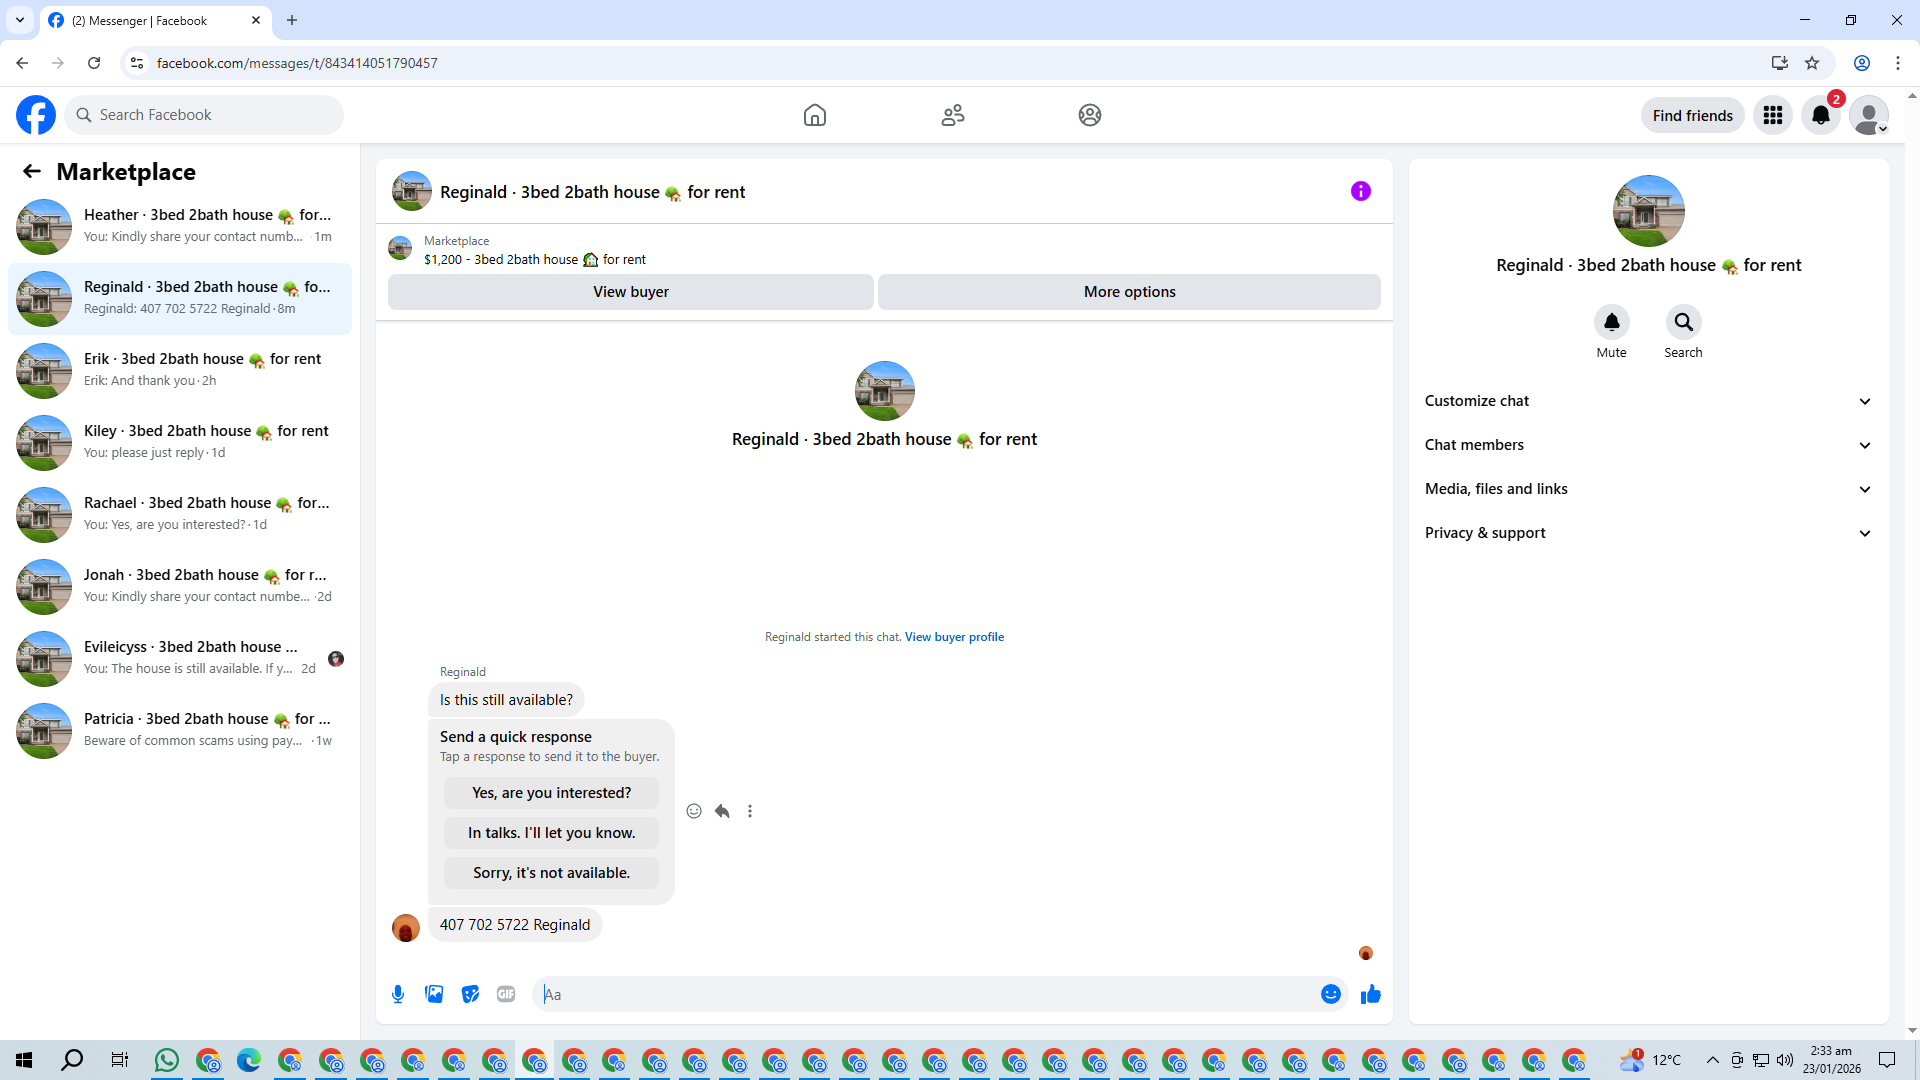Reply to the message with the arrow icon

point(722,811)
